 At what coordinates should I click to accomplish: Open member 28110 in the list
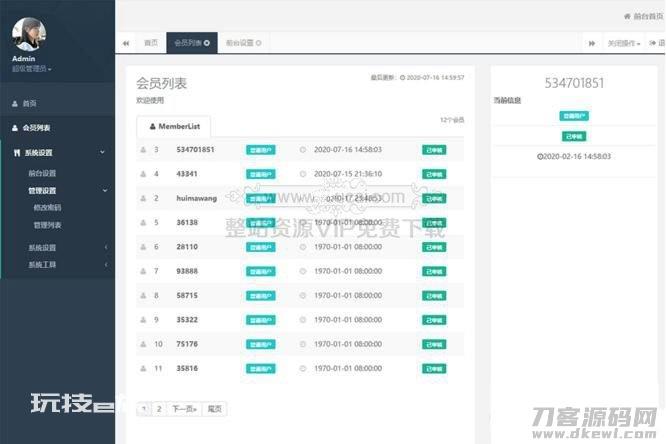tap(187, 247)
